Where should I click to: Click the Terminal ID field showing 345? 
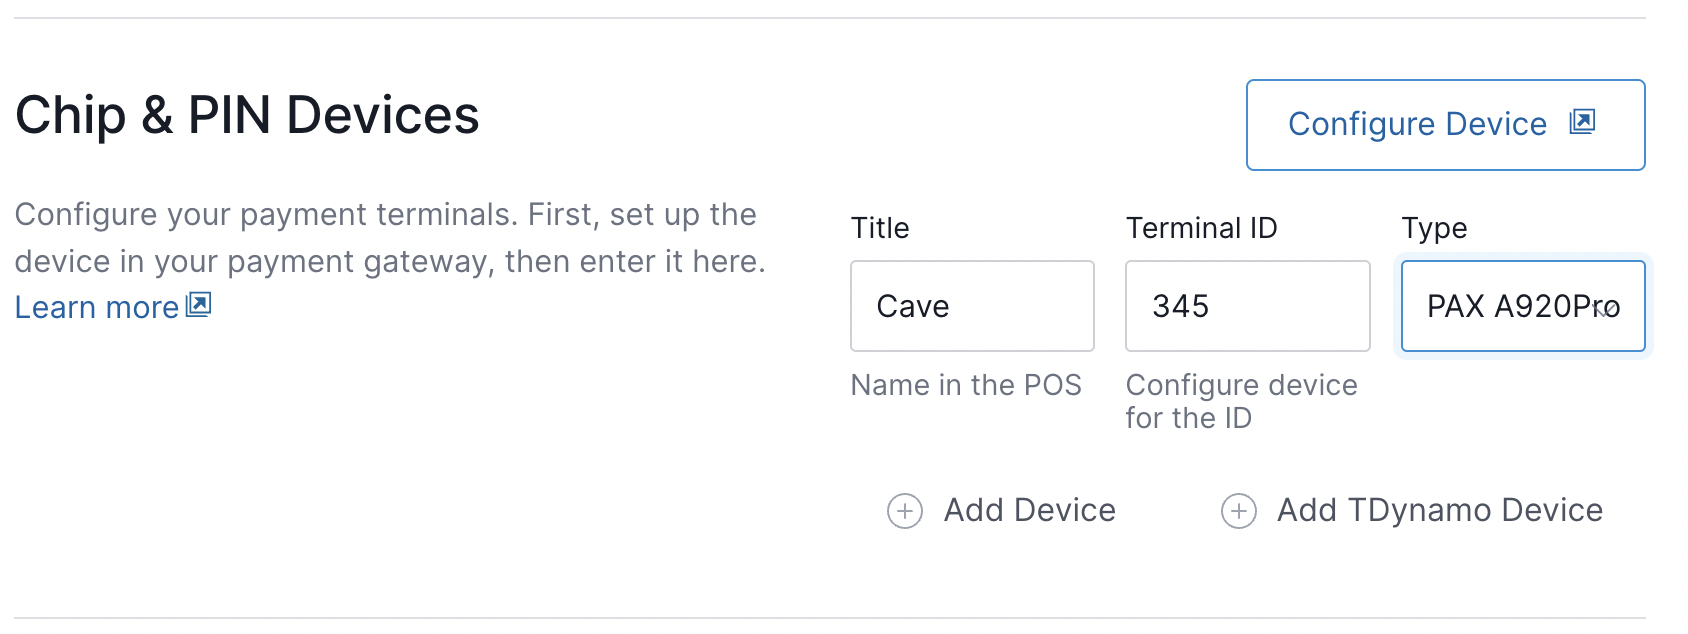(x=1247, y=306)
